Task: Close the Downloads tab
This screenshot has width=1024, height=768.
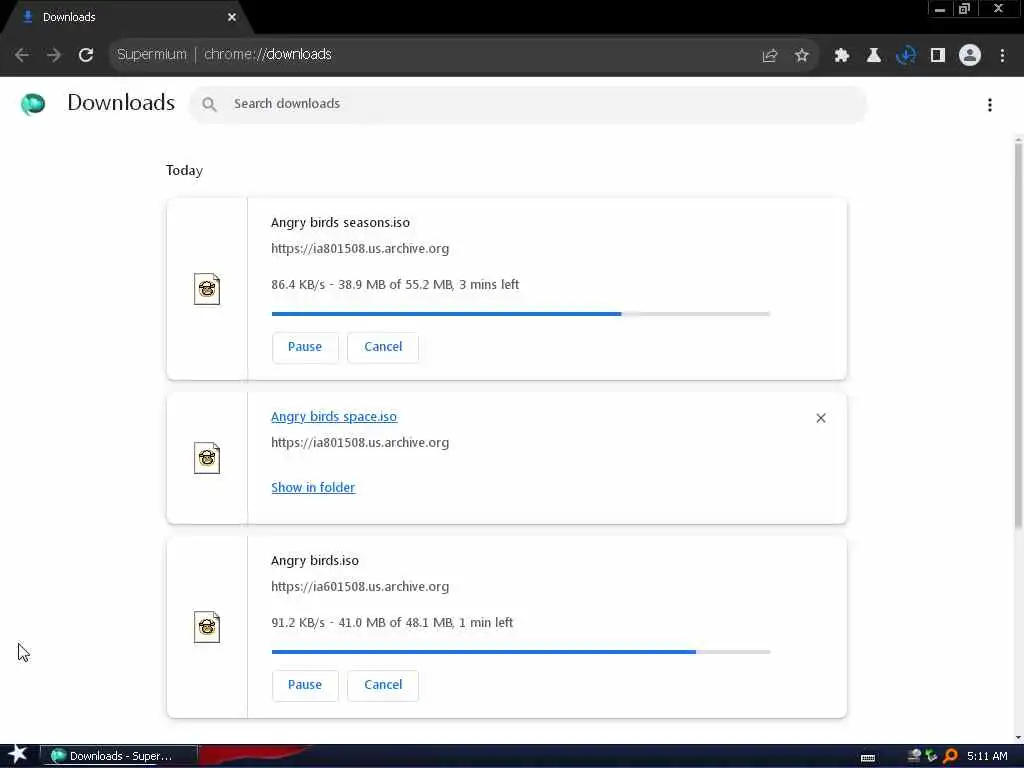Action: [232, 17]
